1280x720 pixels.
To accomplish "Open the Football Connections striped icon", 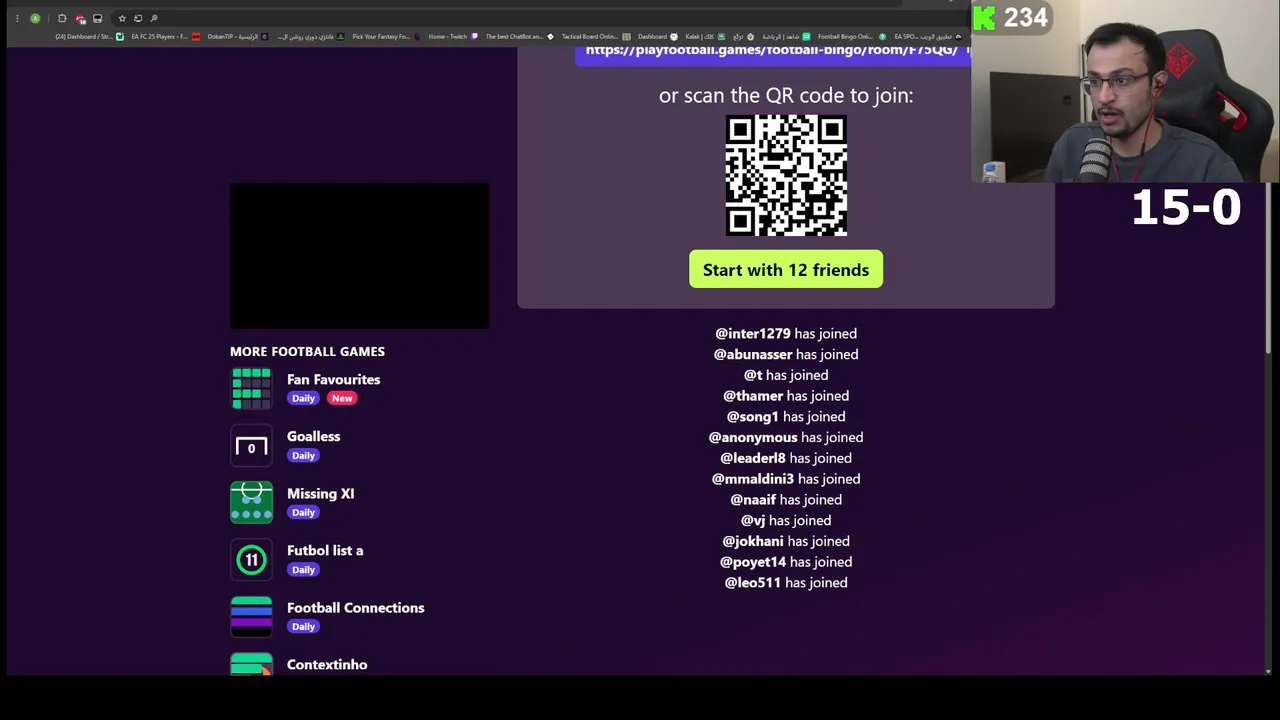I will click(251, 616).
